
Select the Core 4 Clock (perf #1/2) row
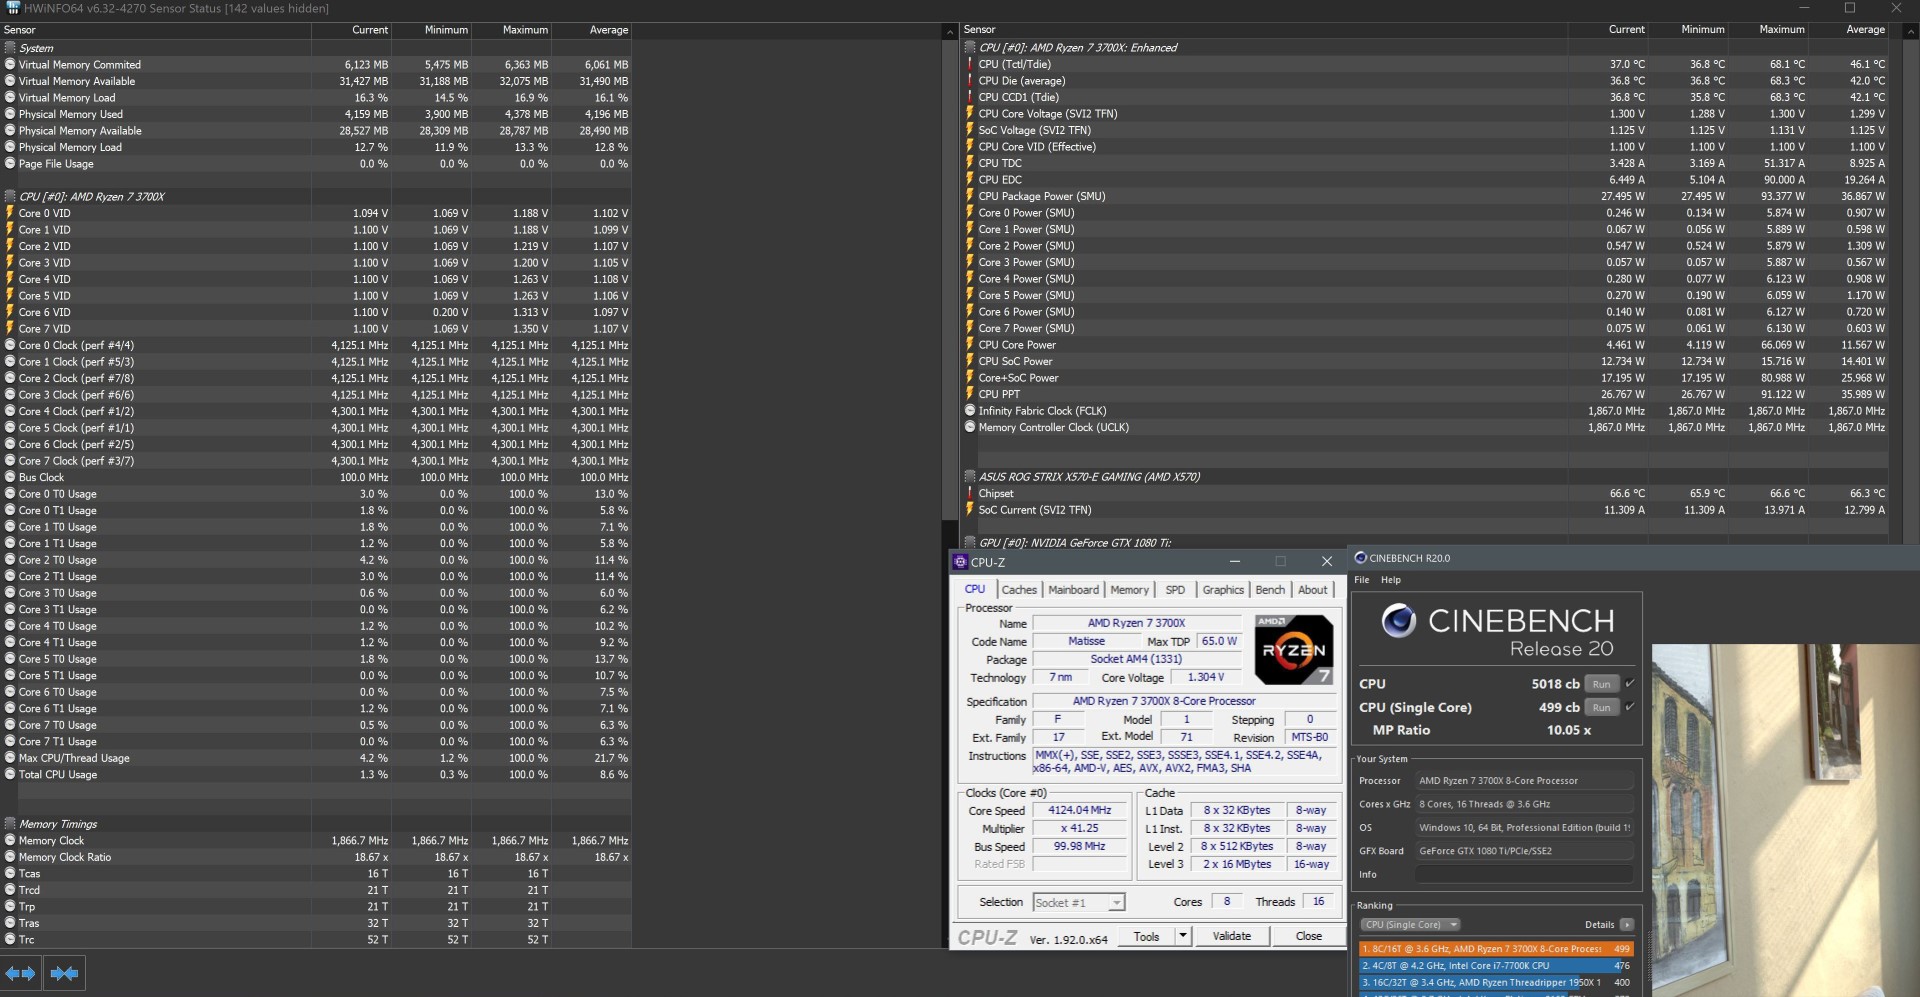pyautogui.click(x=316, y=411)
